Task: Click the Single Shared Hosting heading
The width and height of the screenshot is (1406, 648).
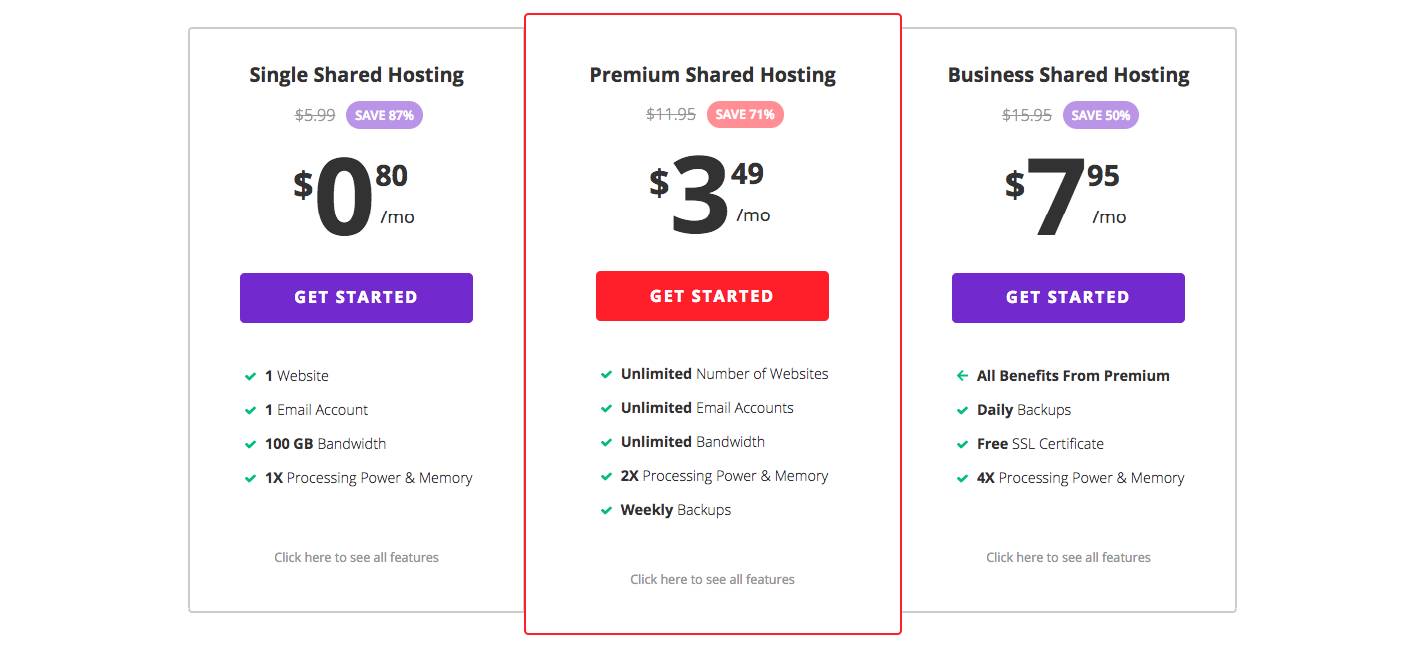Action: coord(356,75)
